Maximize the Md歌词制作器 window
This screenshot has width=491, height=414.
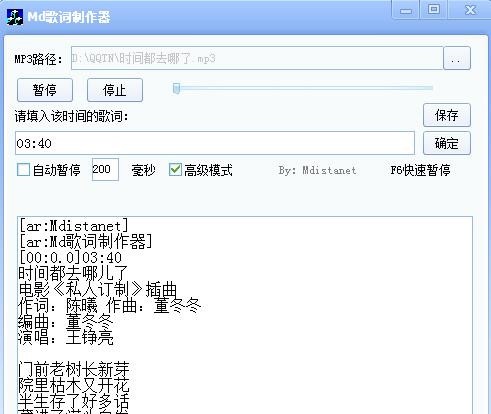[x=434, y=9]
